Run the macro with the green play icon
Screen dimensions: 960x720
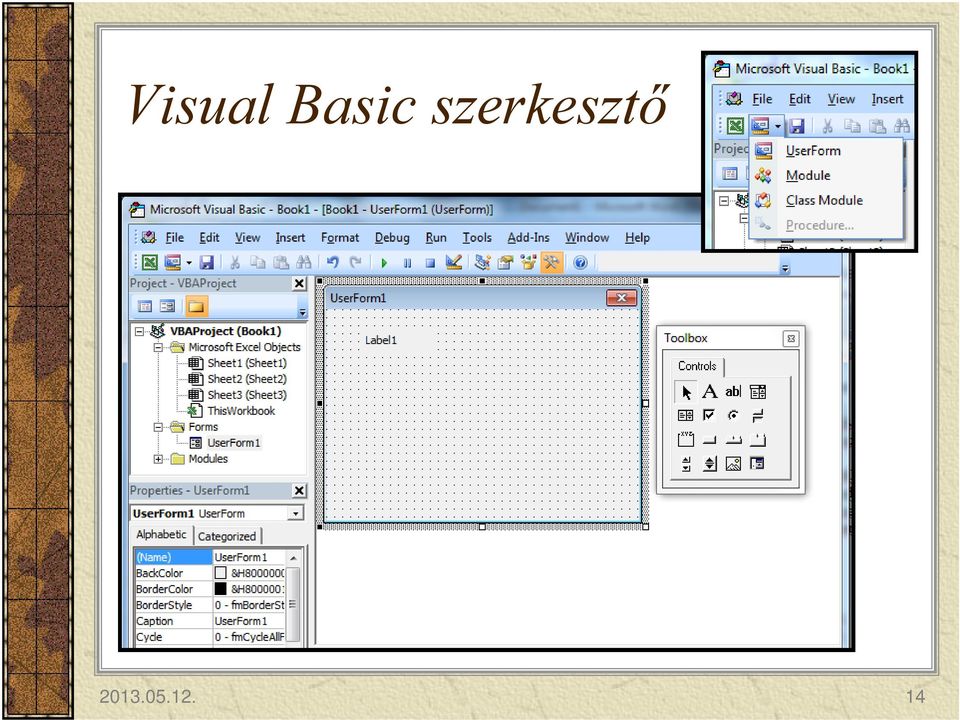click(x=384, y=263)
